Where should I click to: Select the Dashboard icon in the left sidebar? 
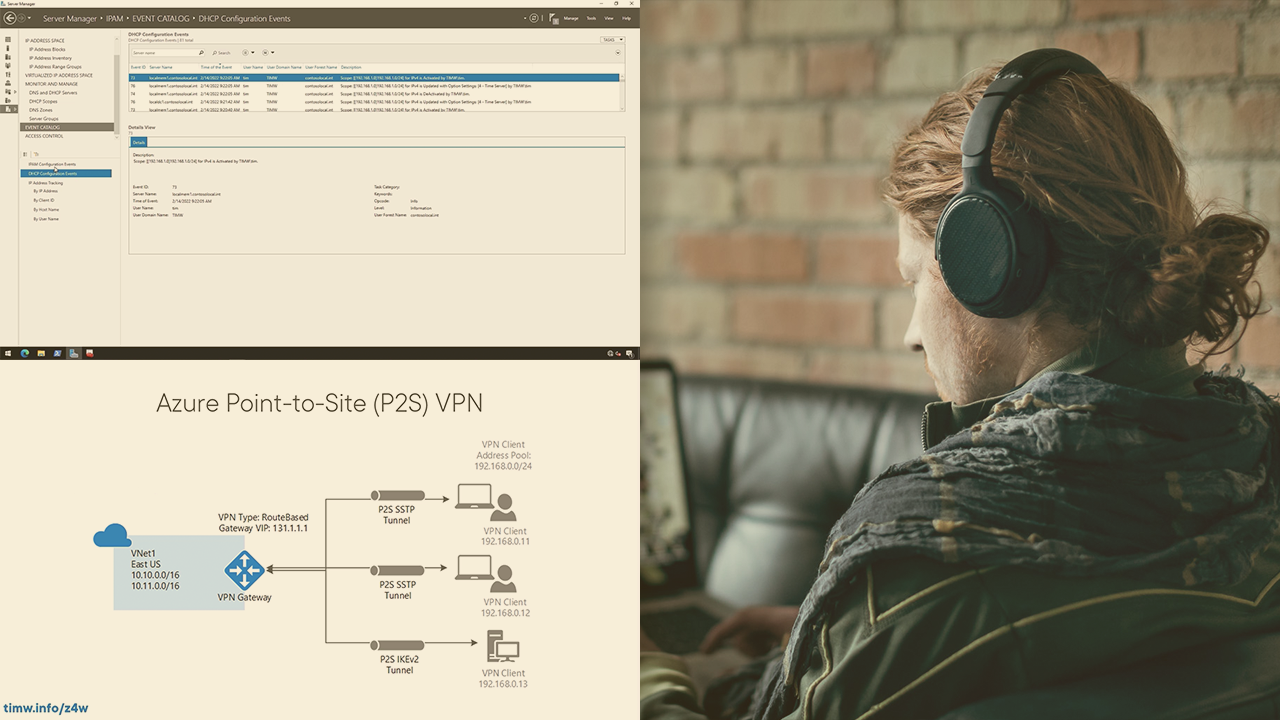click(8, 41)
